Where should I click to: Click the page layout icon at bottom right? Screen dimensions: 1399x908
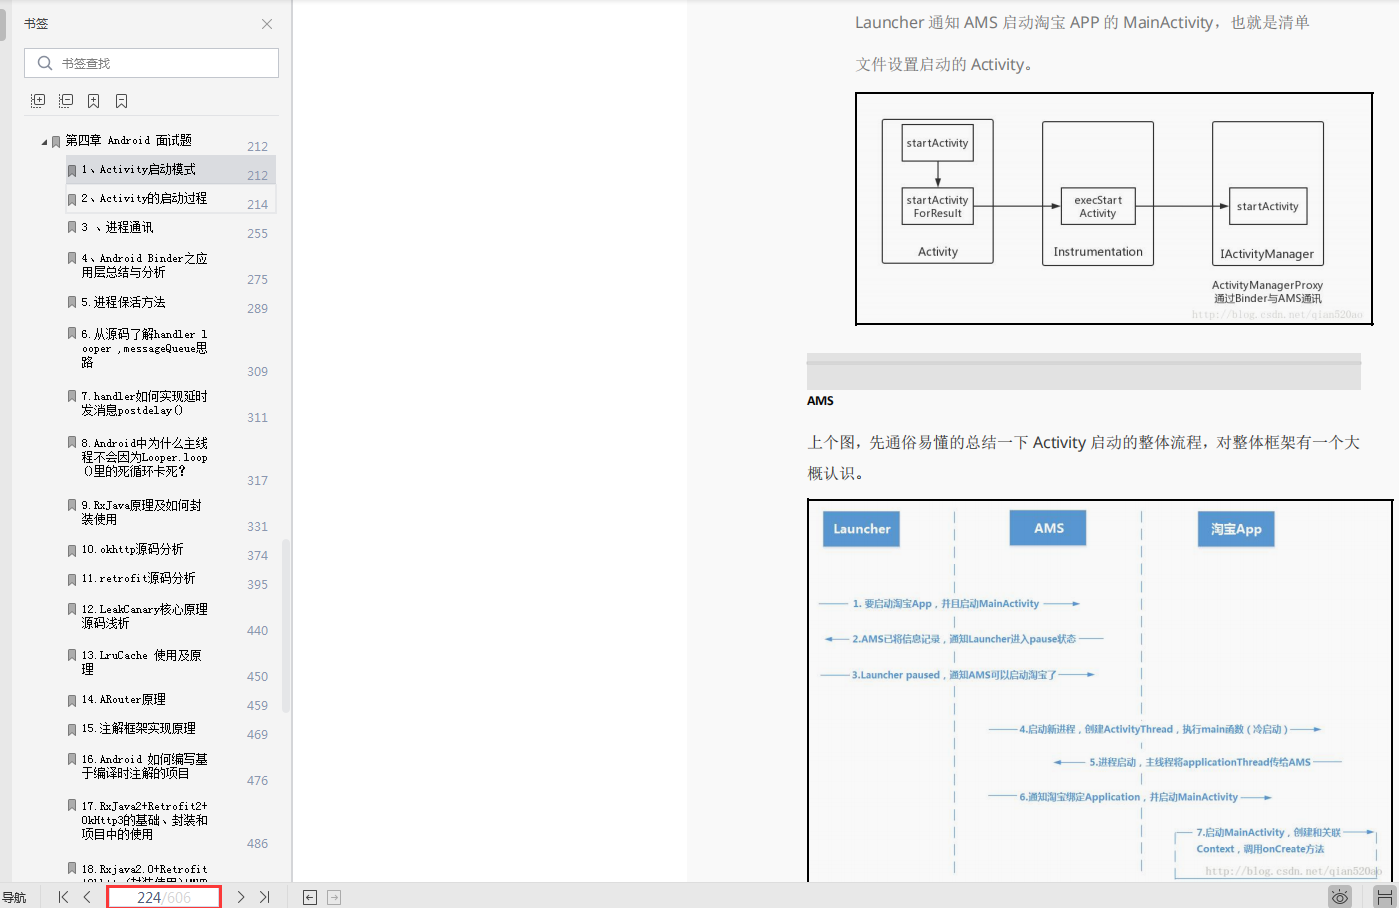point(1385,897)
